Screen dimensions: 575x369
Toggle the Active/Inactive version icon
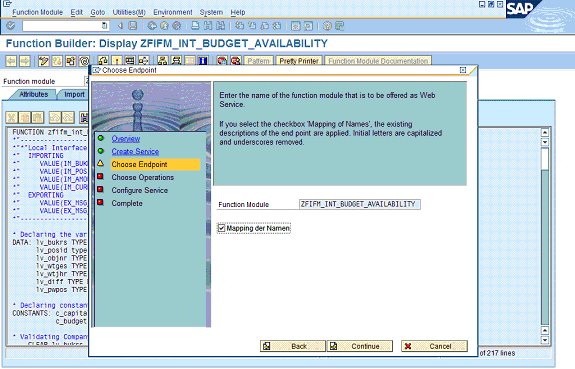pos(57,61)
